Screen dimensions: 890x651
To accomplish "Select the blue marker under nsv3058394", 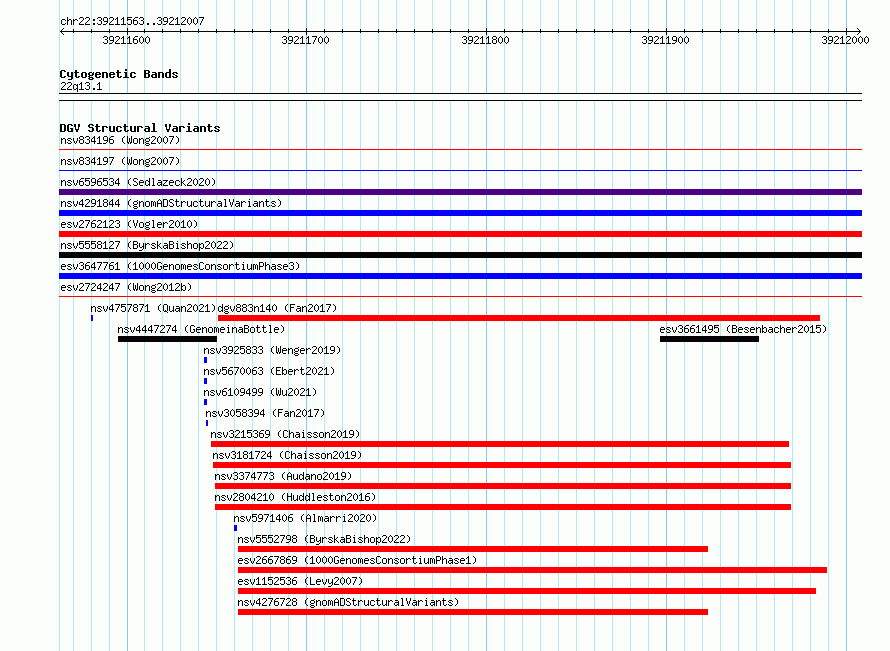I will (207, 423).
